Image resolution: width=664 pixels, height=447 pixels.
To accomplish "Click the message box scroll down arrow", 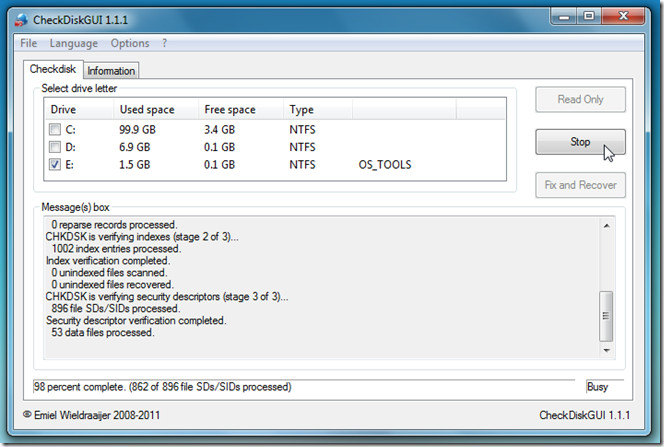I will (606, 350).
